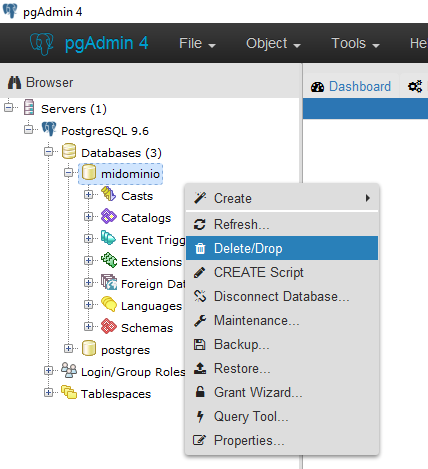This screenshot has width=428, height=469.
Task: Choose CREATE Script menu entry
Action: point(282,272)
